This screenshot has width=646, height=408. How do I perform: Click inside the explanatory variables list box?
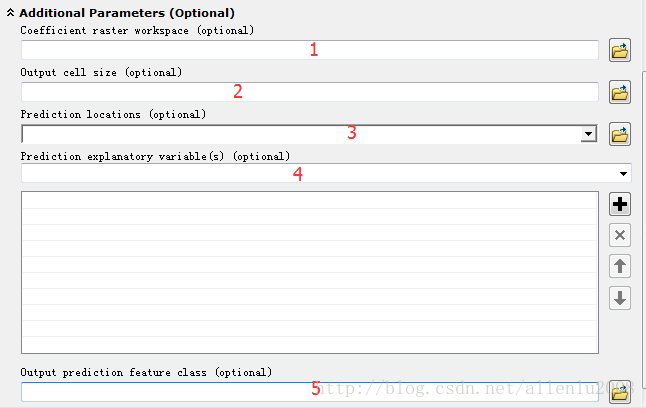(309, 272)
